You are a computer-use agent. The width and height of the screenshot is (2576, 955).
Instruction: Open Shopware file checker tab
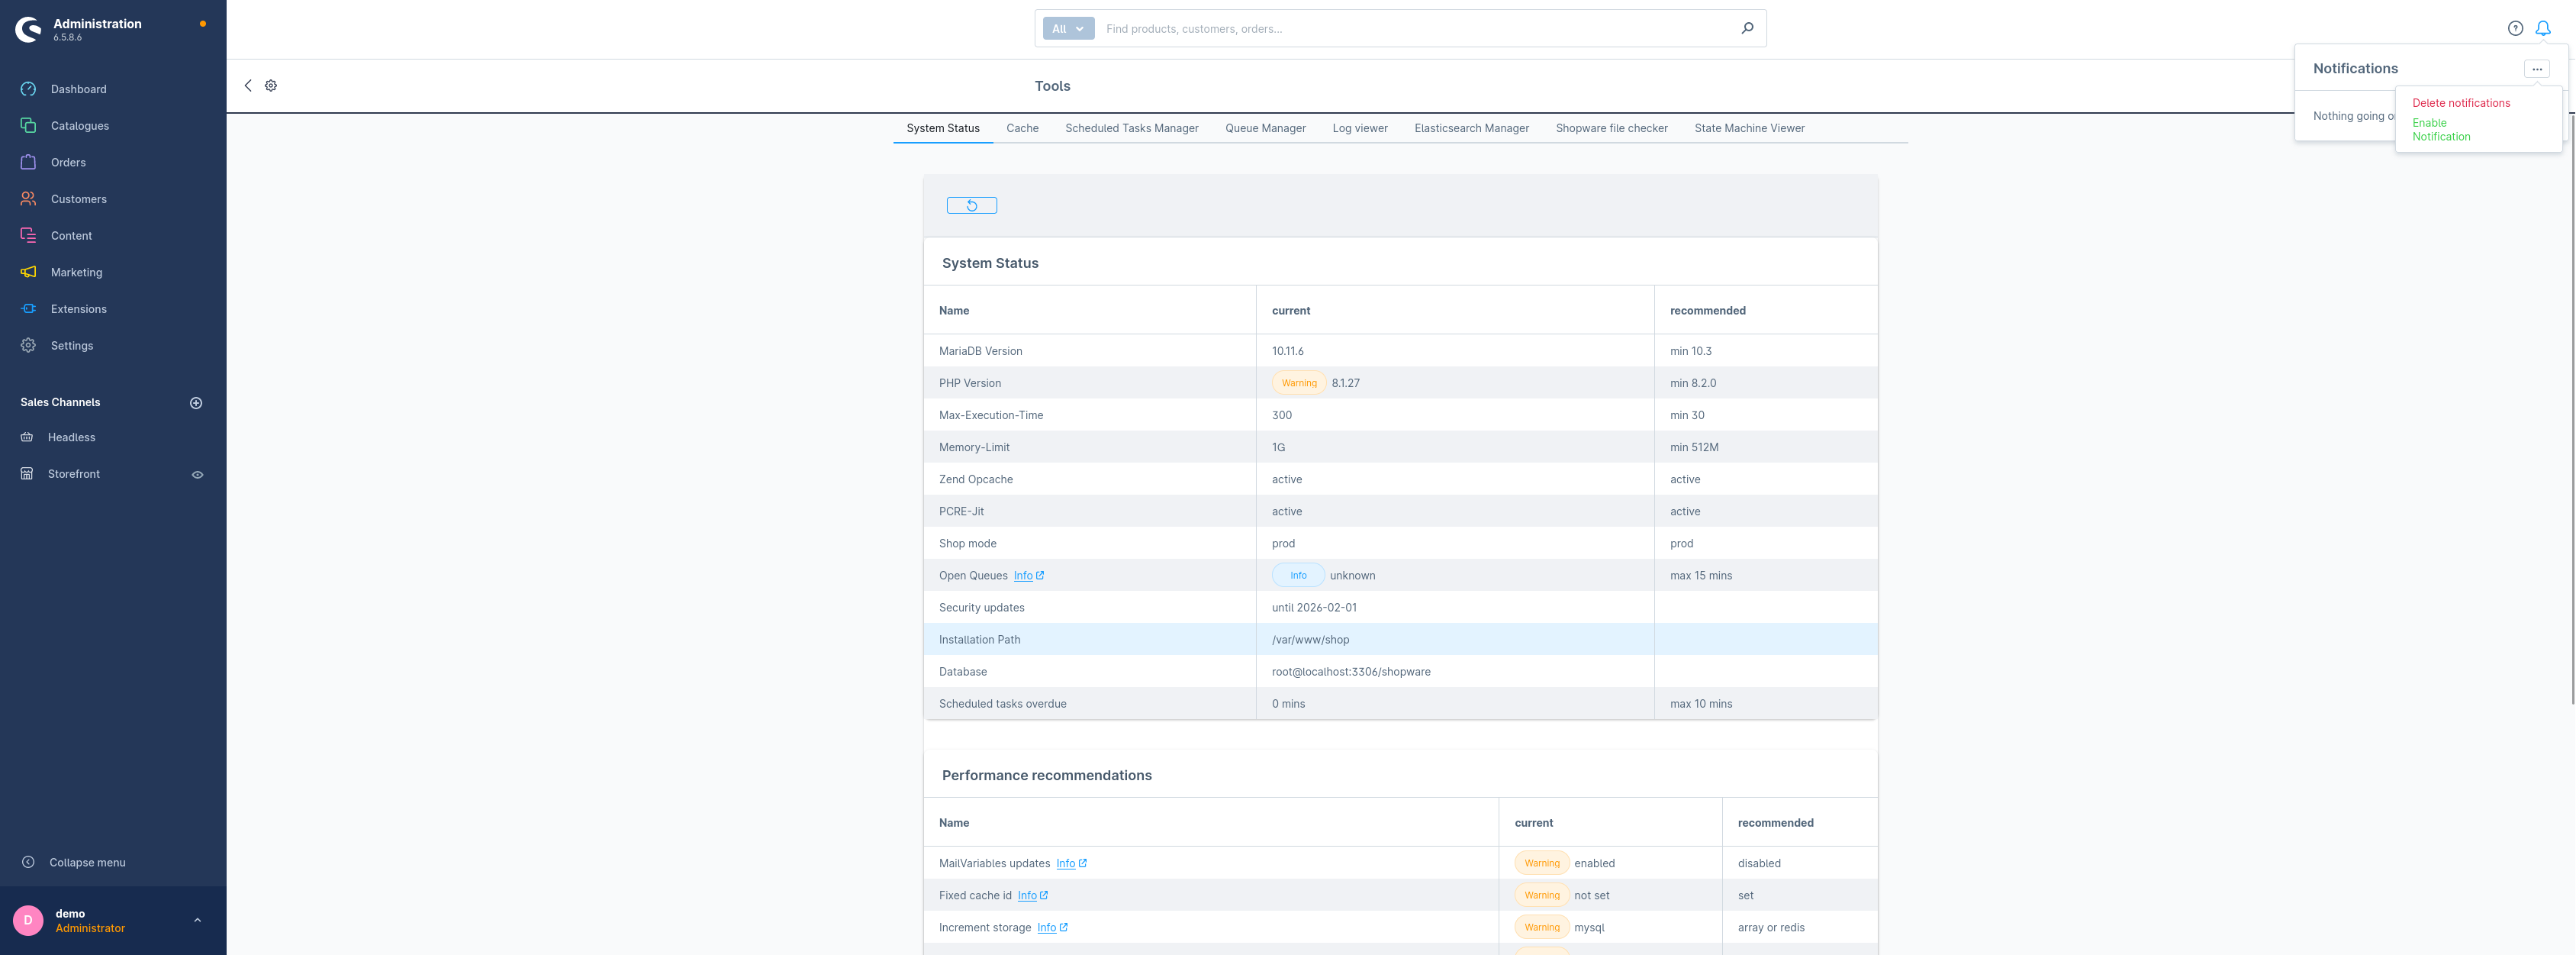point(1611,128)
